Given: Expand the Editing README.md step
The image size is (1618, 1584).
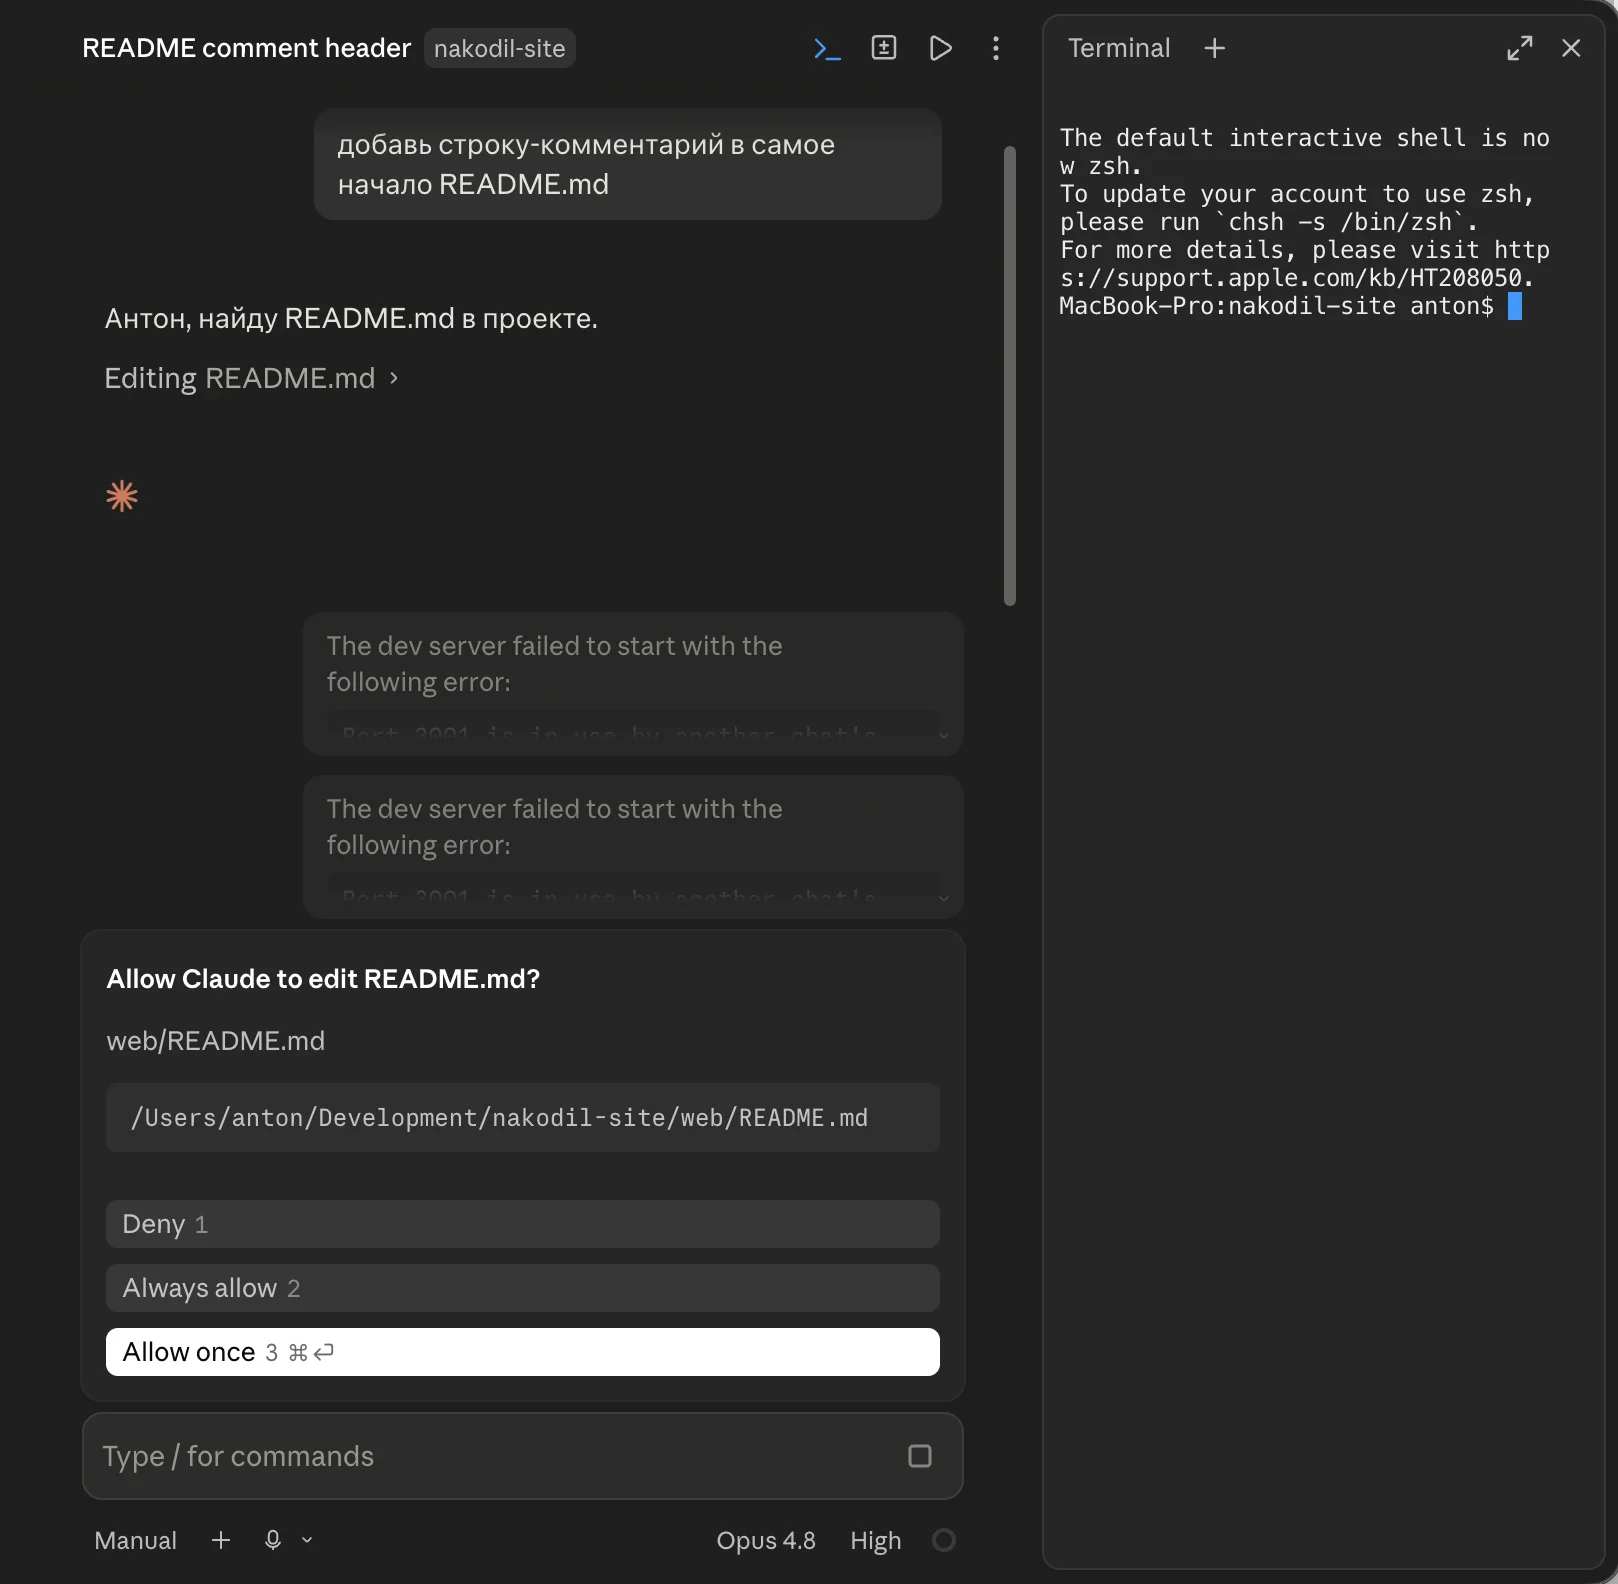Looking at the screenshot, I should pyautogui.click(x=251, y=378).
